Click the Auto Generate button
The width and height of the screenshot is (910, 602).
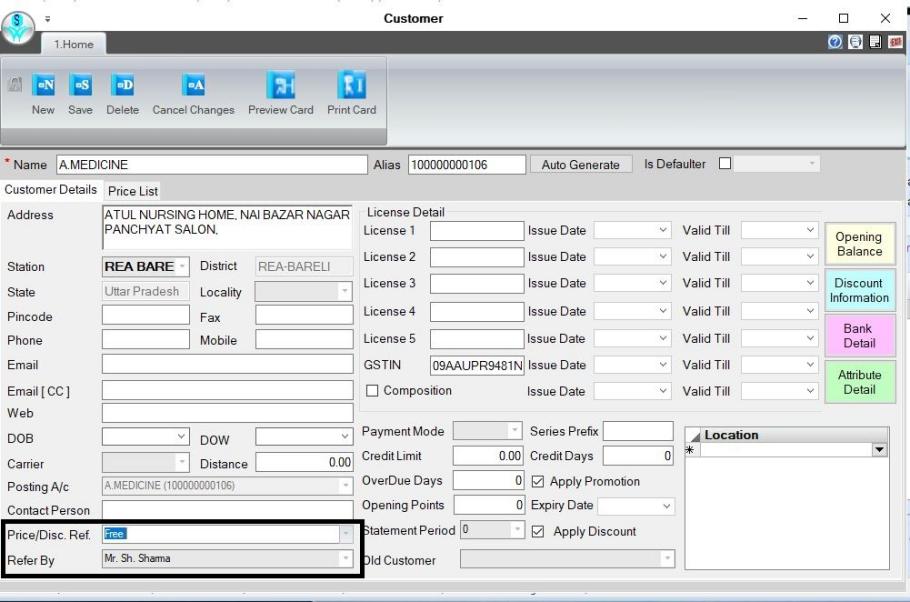pos(580,165)
